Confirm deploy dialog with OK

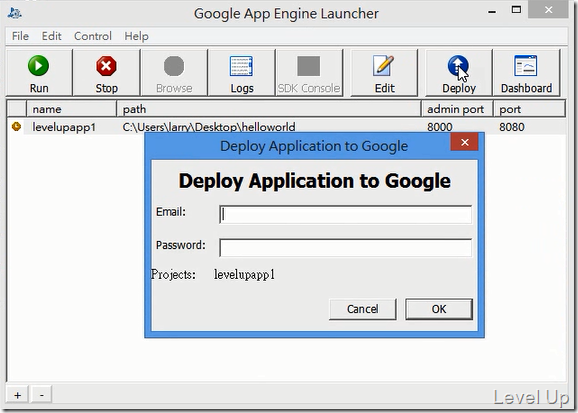[439, 309]
